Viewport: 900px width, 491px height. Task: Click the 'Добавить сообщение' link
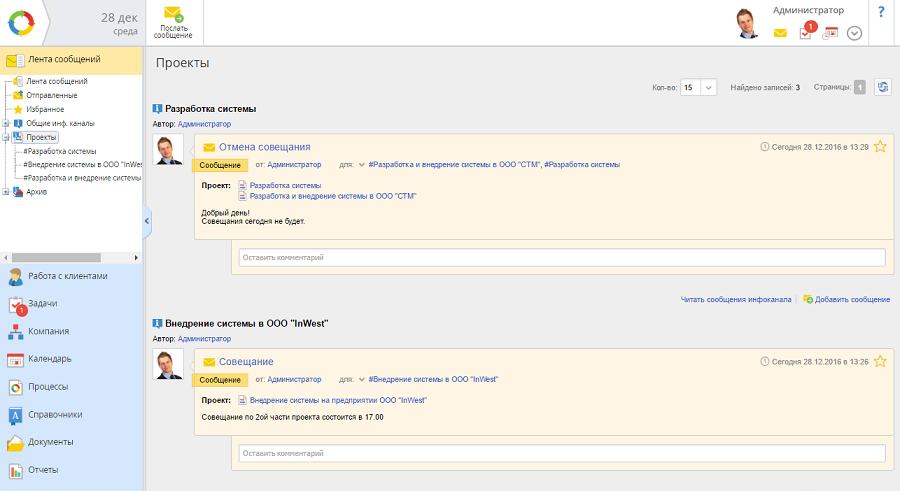(x=851, y=300)
